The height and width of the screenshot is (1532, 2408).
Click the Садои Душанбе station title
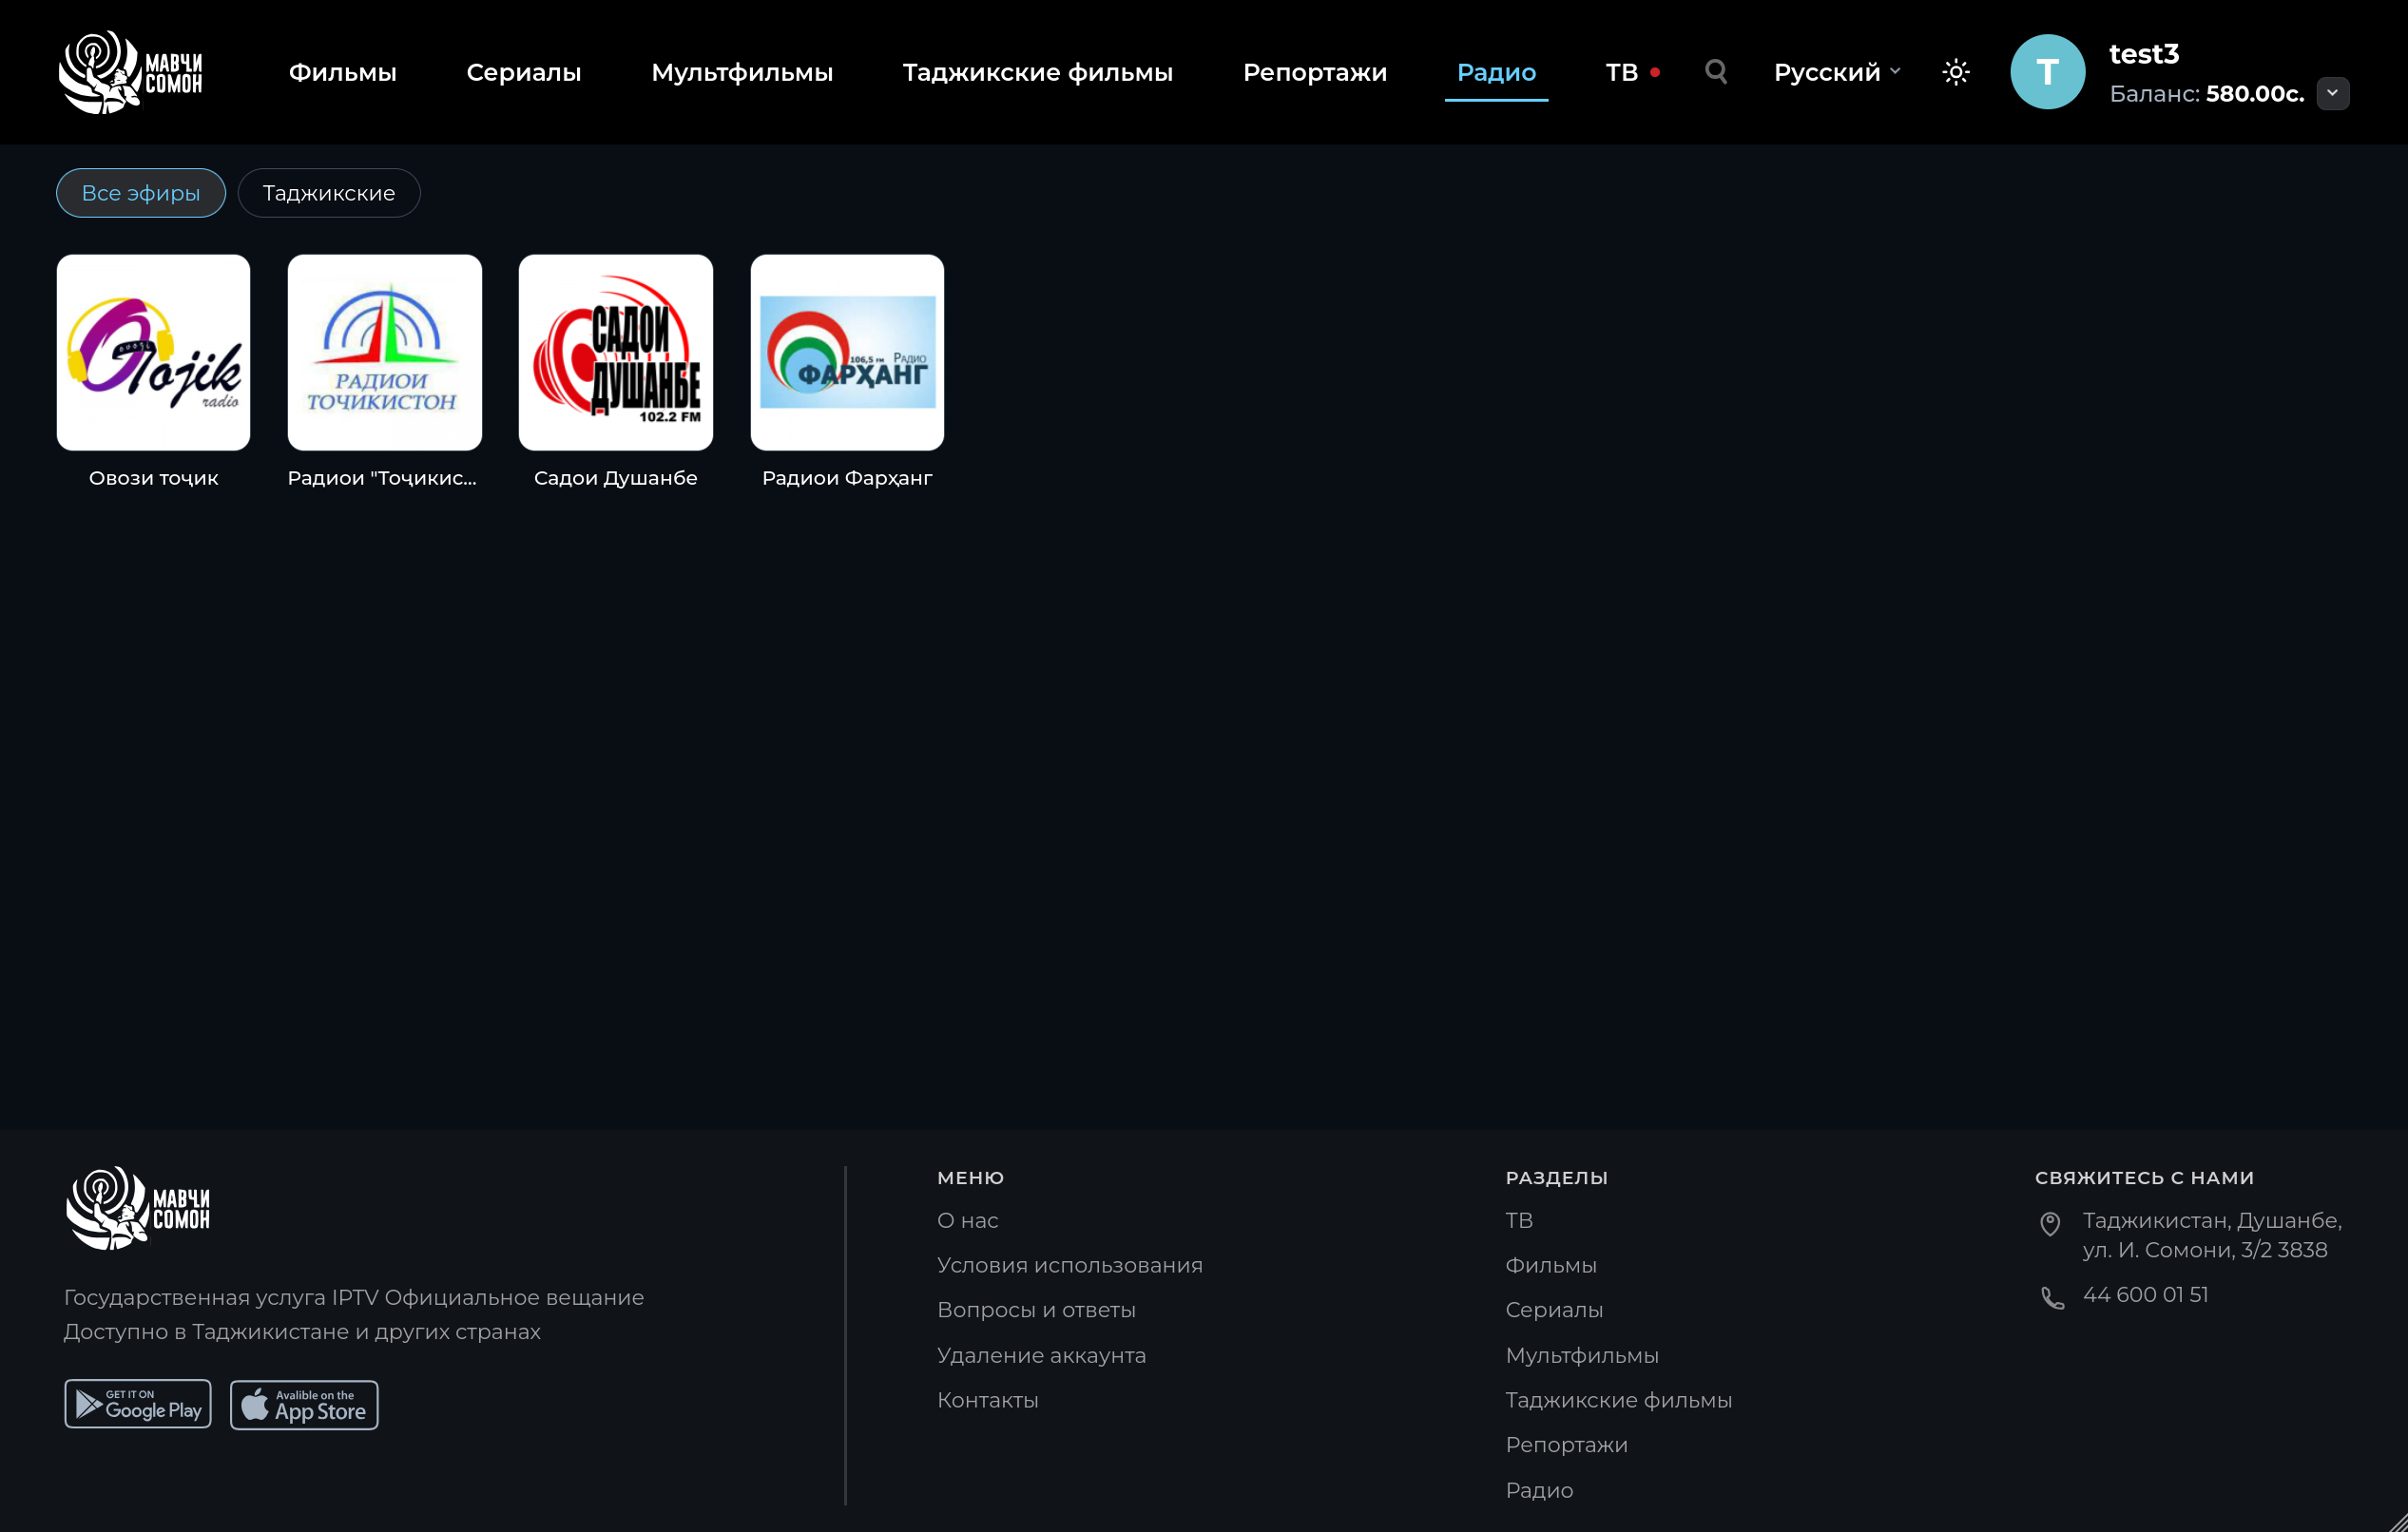pos(616,478)
